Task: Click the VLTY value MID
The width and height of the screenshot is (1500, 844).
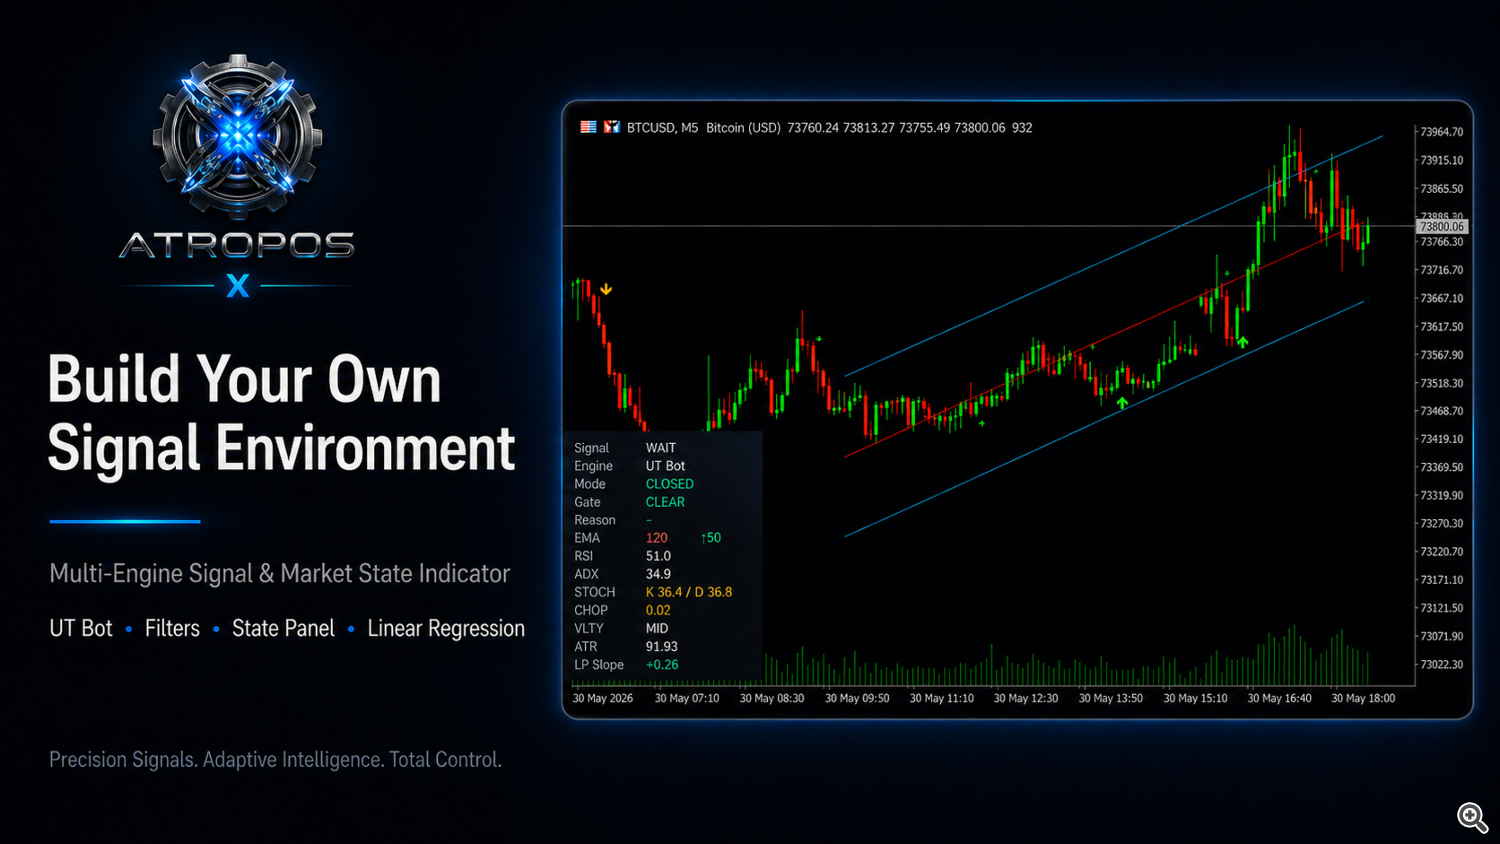Action: 657,628
